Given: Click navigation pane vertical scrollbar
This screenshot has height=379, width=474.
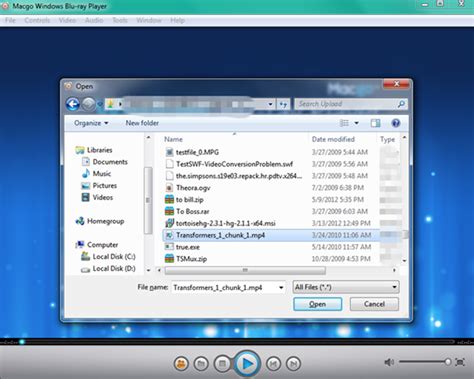Looking at the screenshot, I should click(148, 200).
